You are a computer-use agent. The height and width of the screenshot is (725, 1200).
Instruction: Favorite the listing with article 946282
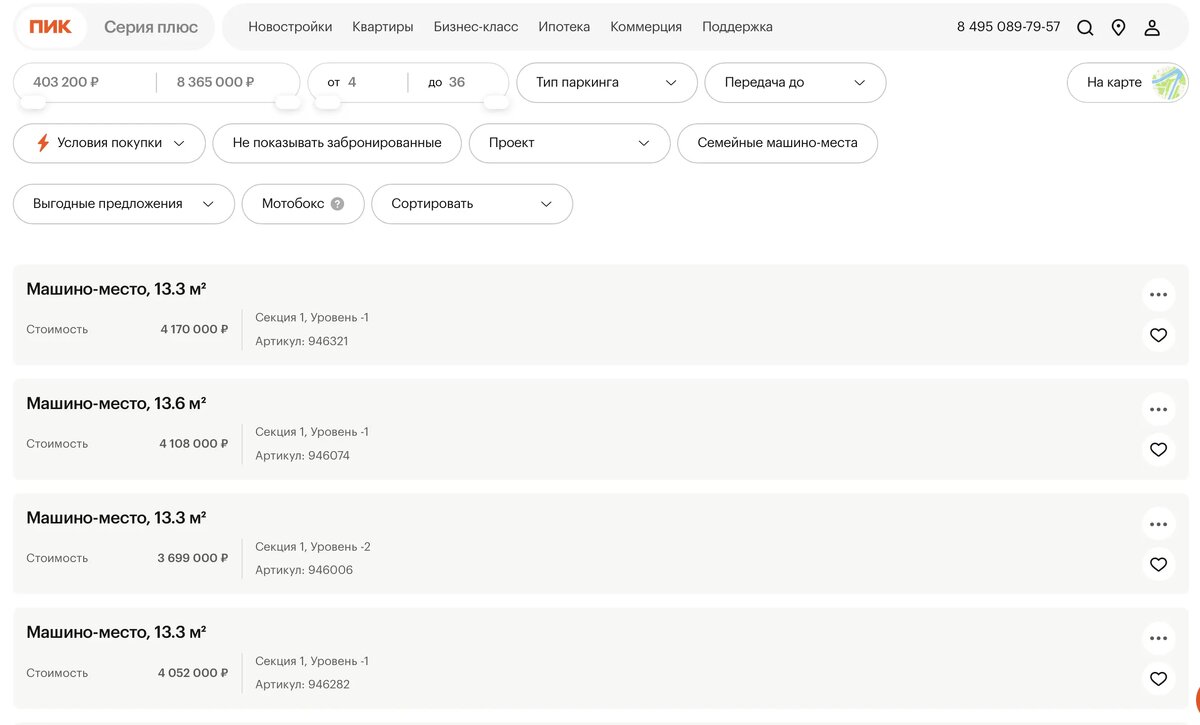tap(1158, 679)
